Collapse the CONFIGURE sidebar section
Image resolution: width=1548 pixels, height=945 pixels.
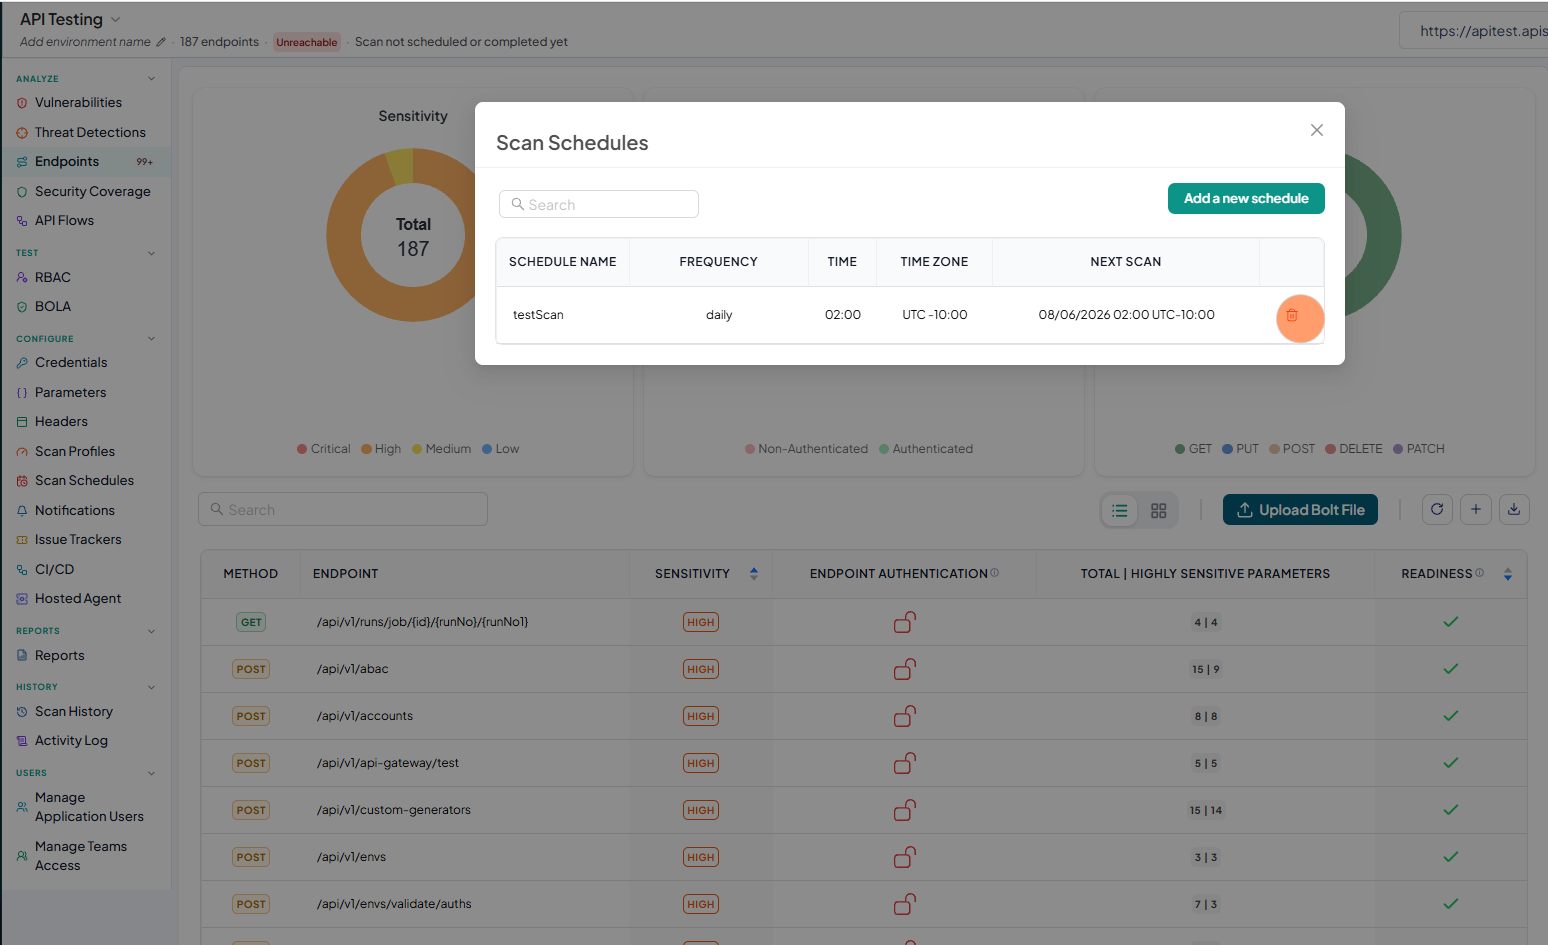pyautogui.click(x=151, y=338)
